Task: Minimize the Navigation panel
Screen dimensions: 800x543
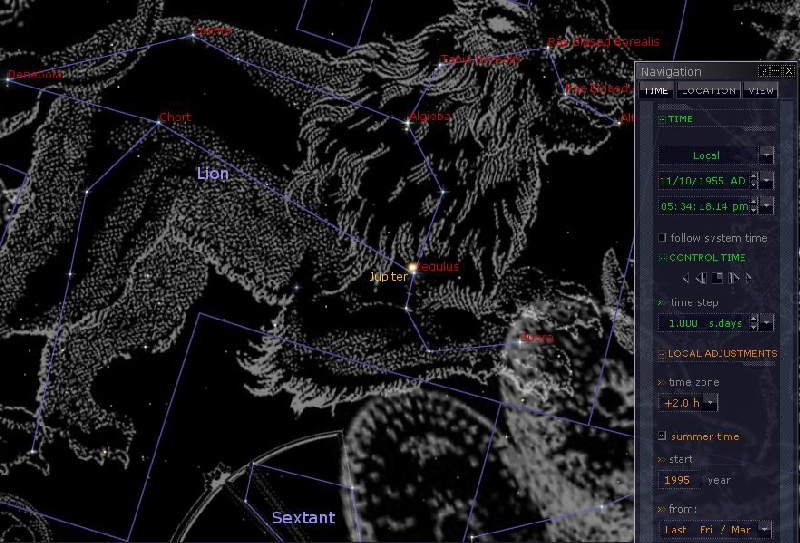Action: 777,71
